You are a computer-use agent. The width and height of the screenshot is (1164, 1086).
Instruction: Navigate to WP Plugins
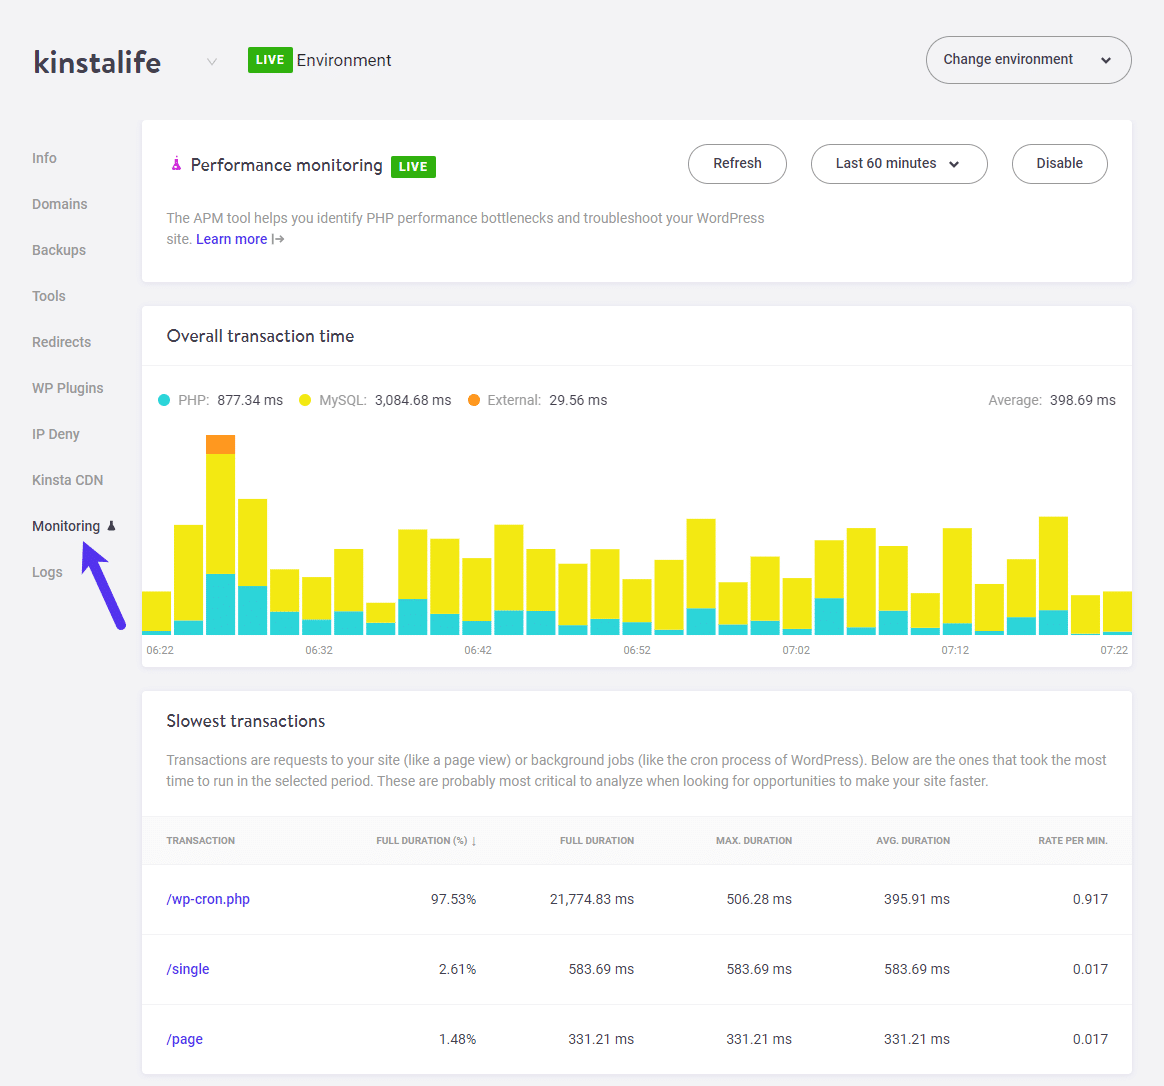coord(68,387)
